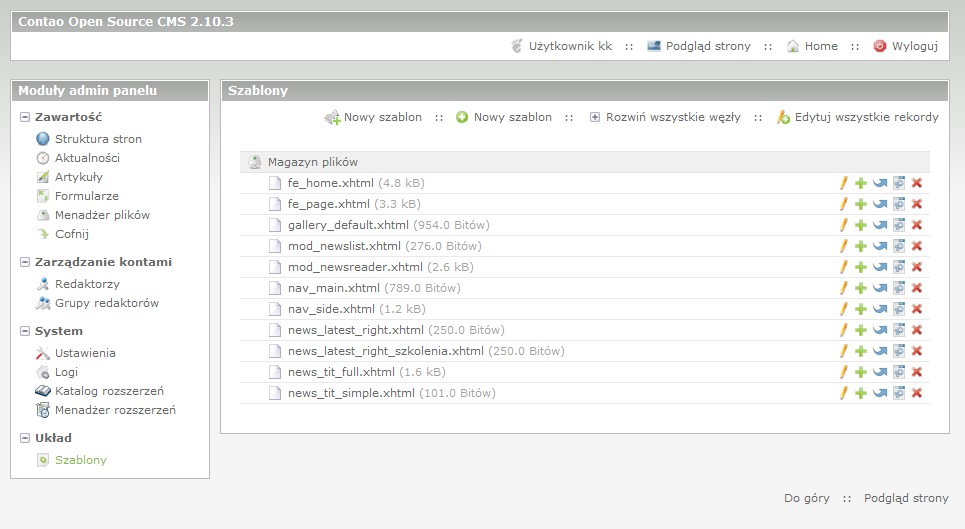Collapse the Zarządzanie kontami section
This screenshot has height=529, width=965.
point(25,262)
